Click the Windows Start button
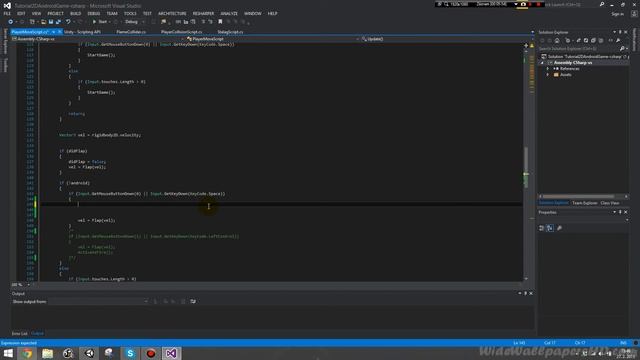This screenshot has height=360, width=640. (x=7, y=353)
